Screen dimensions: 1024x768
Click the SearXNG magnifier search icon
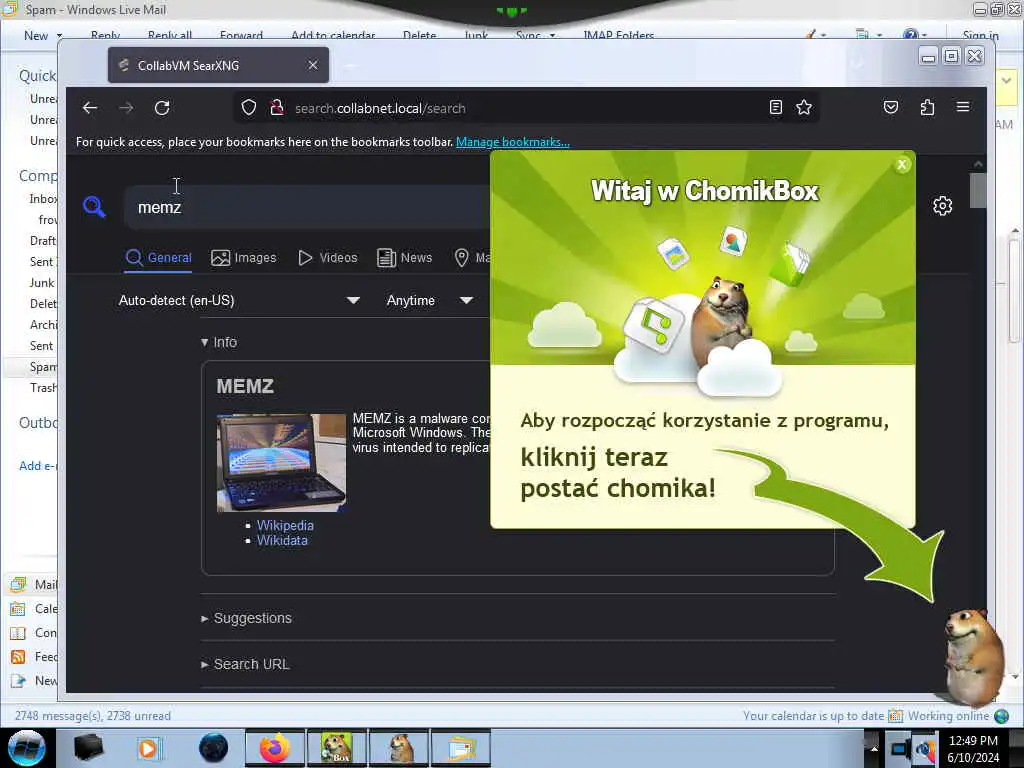[x=94, y=206]
